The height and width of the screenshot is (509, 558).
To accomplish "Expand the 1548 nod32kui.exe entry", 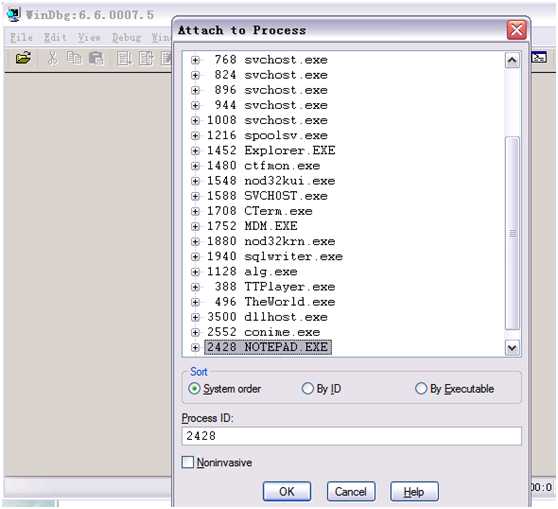I will [x=195, y=181].
